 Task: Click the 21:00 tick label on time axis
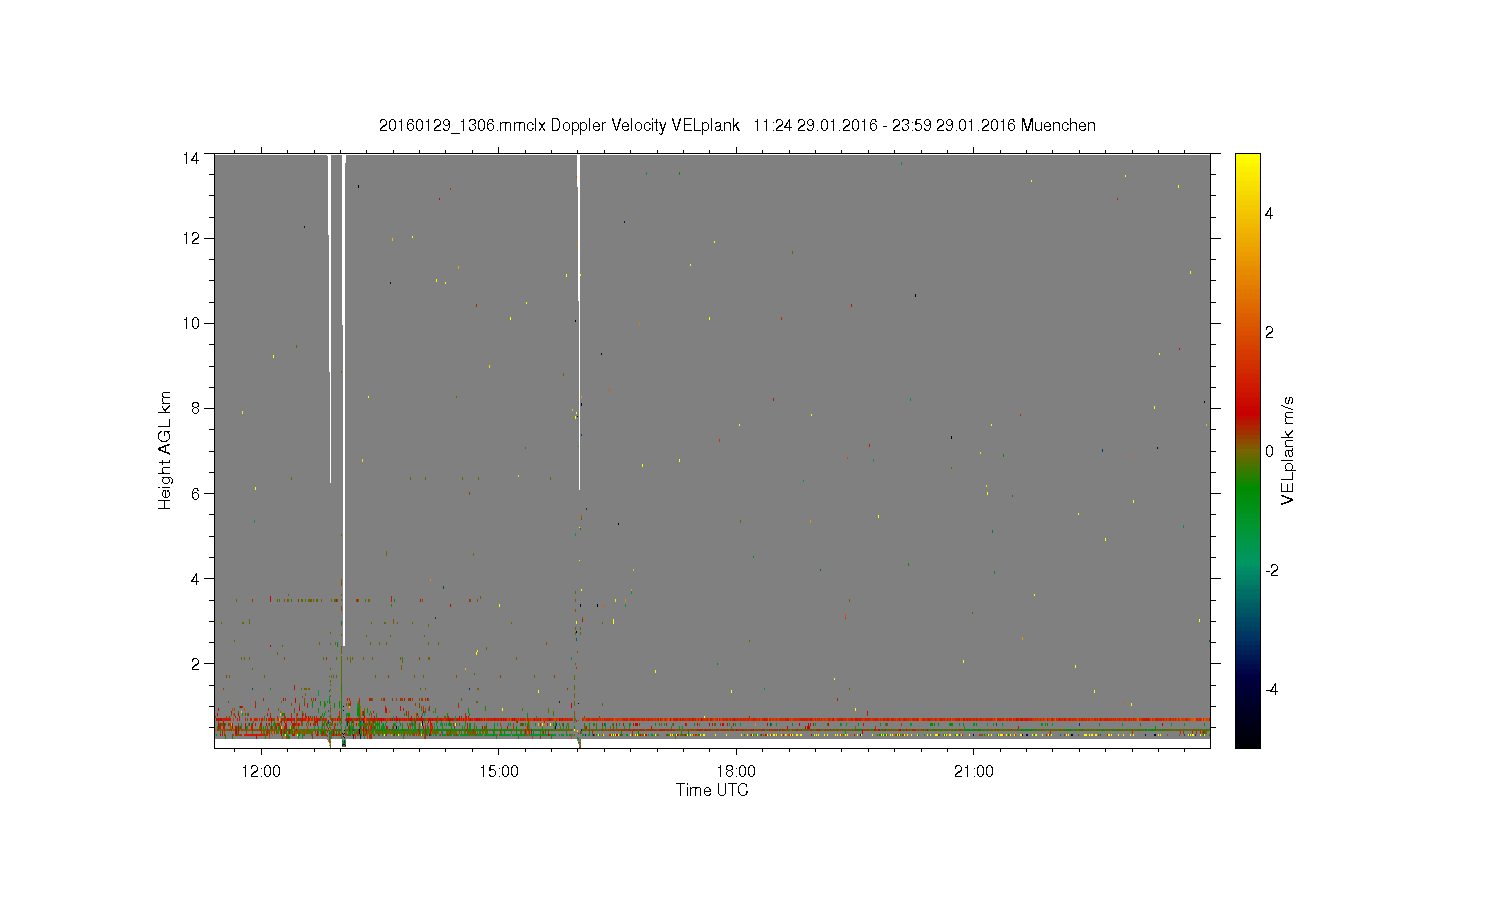pos(974,772)
